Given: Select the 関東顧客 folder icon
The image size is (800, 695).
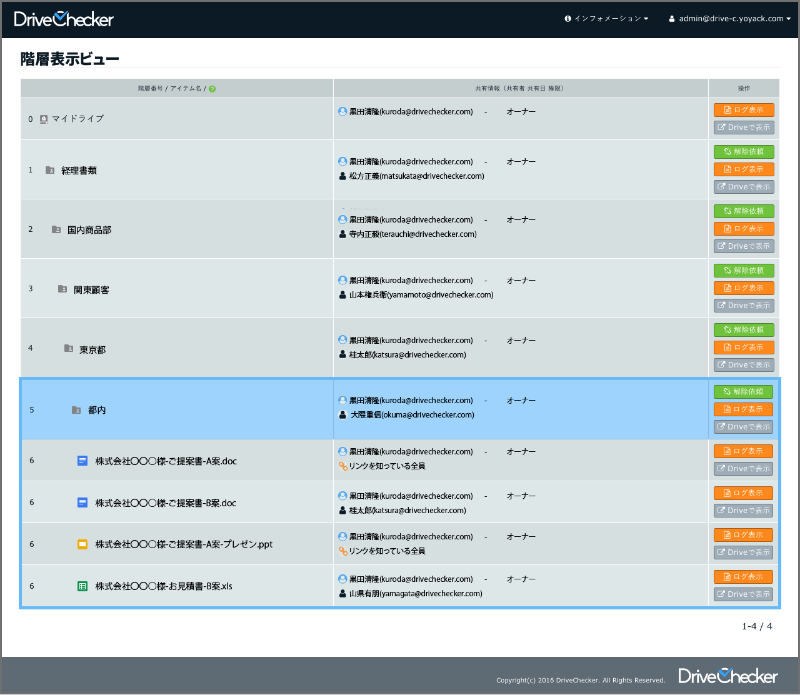Looking at the screenshot, I should click(x=62, y=289).
